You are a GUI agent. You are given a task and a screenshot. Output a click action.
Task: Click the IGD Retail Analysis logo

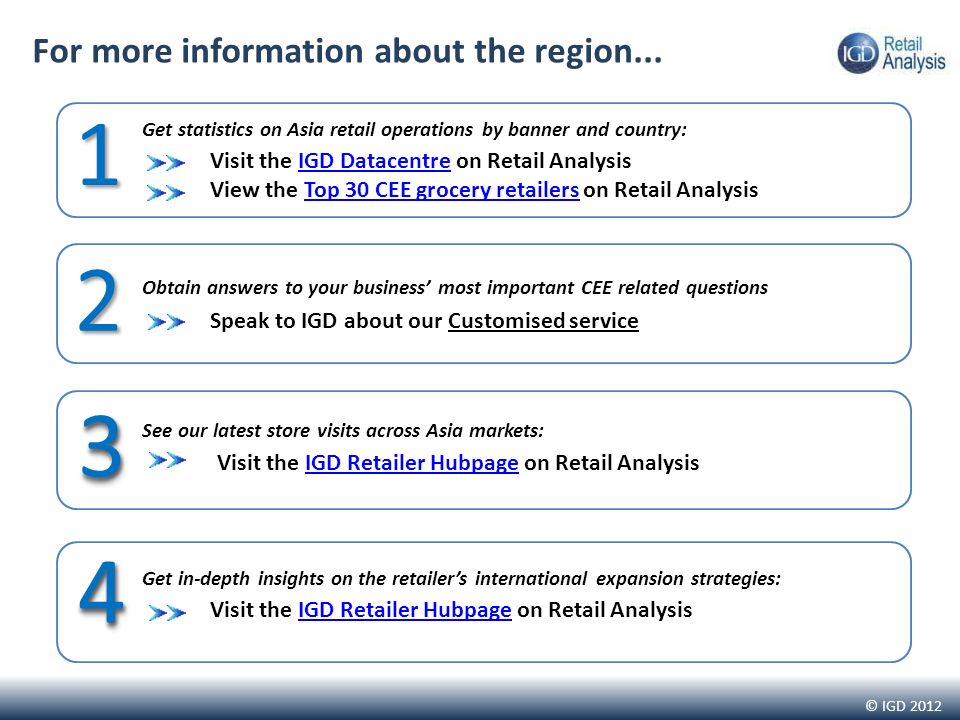tap(891, 53)
